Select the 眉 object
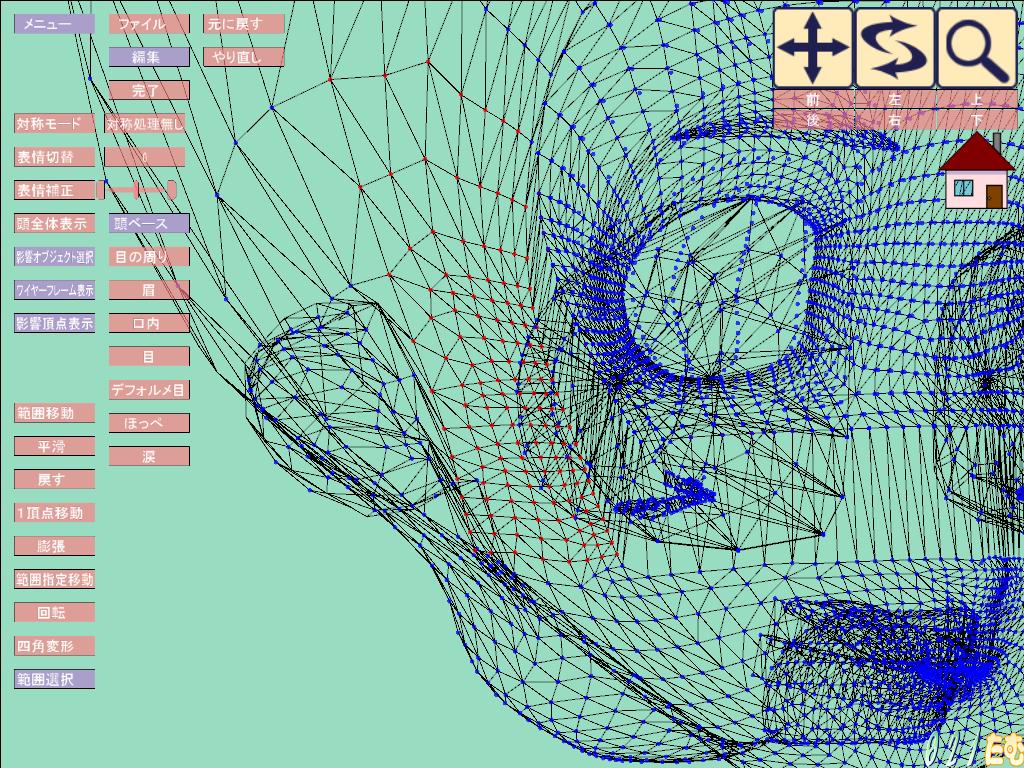The height and width of the screenshot is (768, 1024). tap(149, 290)
